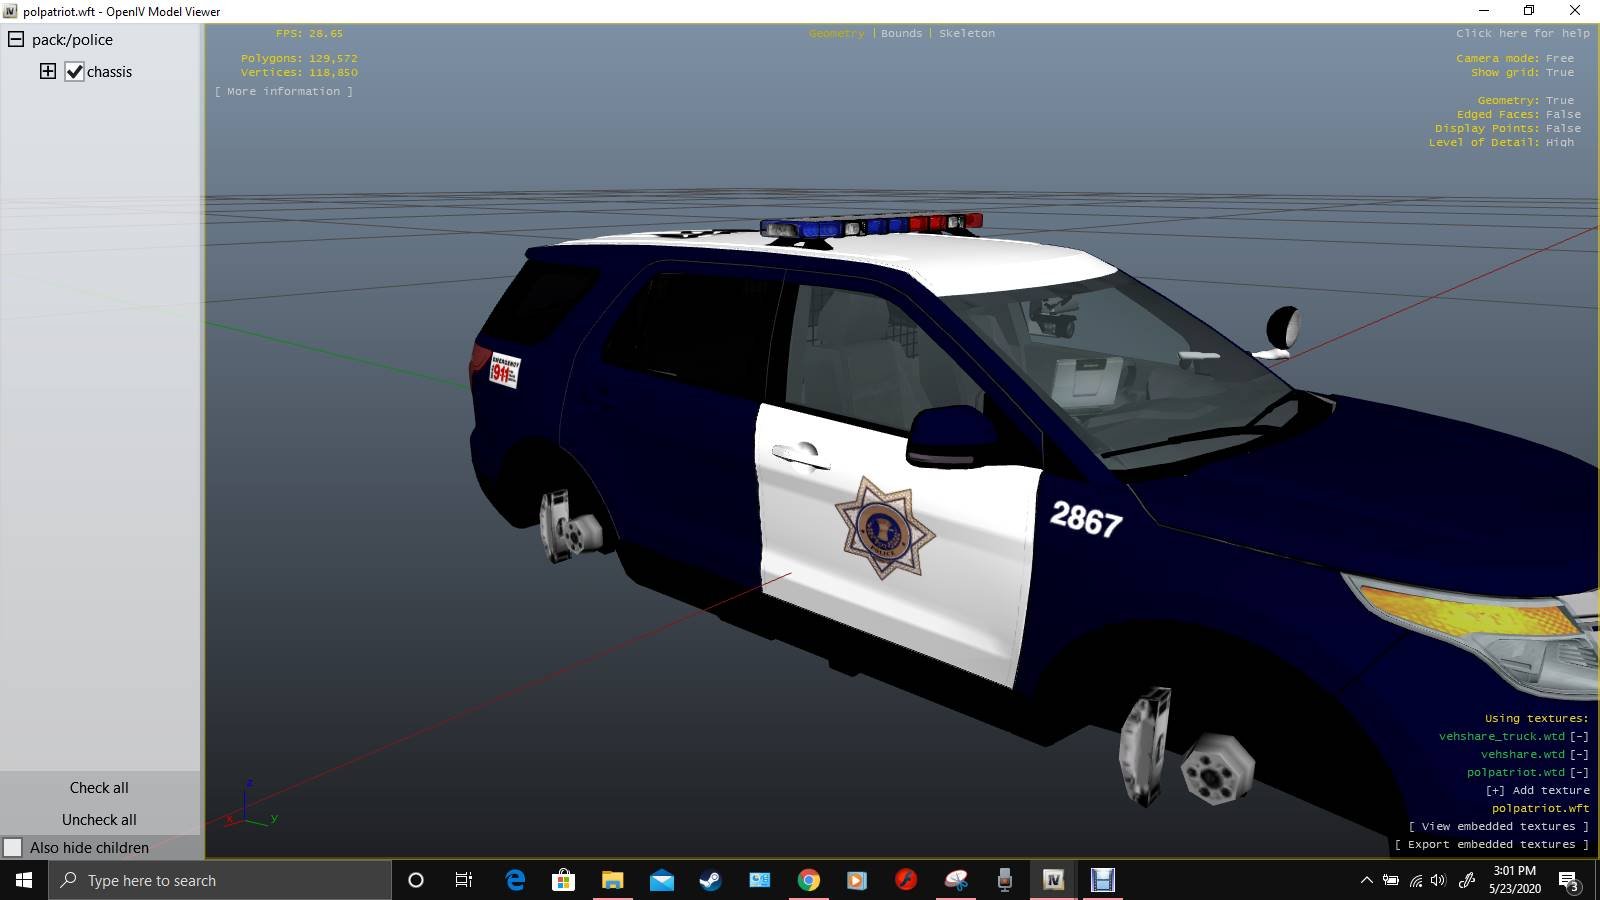Click Export embedded textures
1600x900 pixels.
pos(1492,844)
